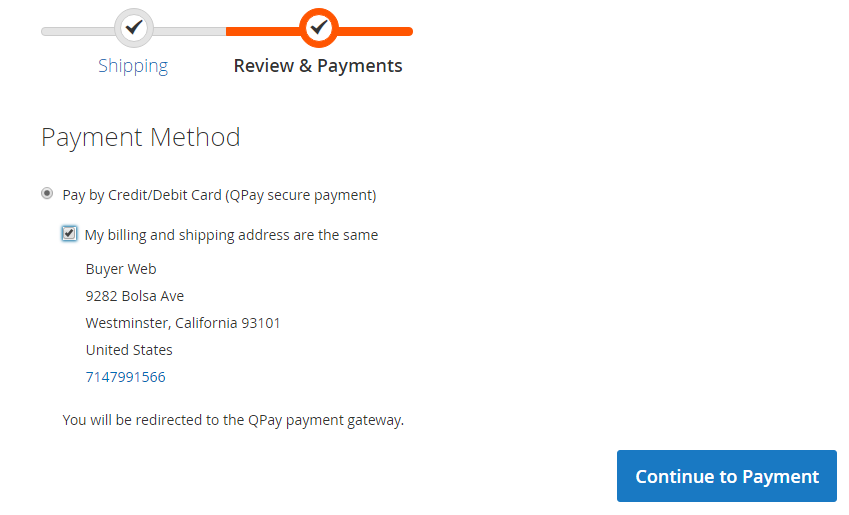
Task: Click the 9282 Bolsa Ave address line
Action: point(135,296)
